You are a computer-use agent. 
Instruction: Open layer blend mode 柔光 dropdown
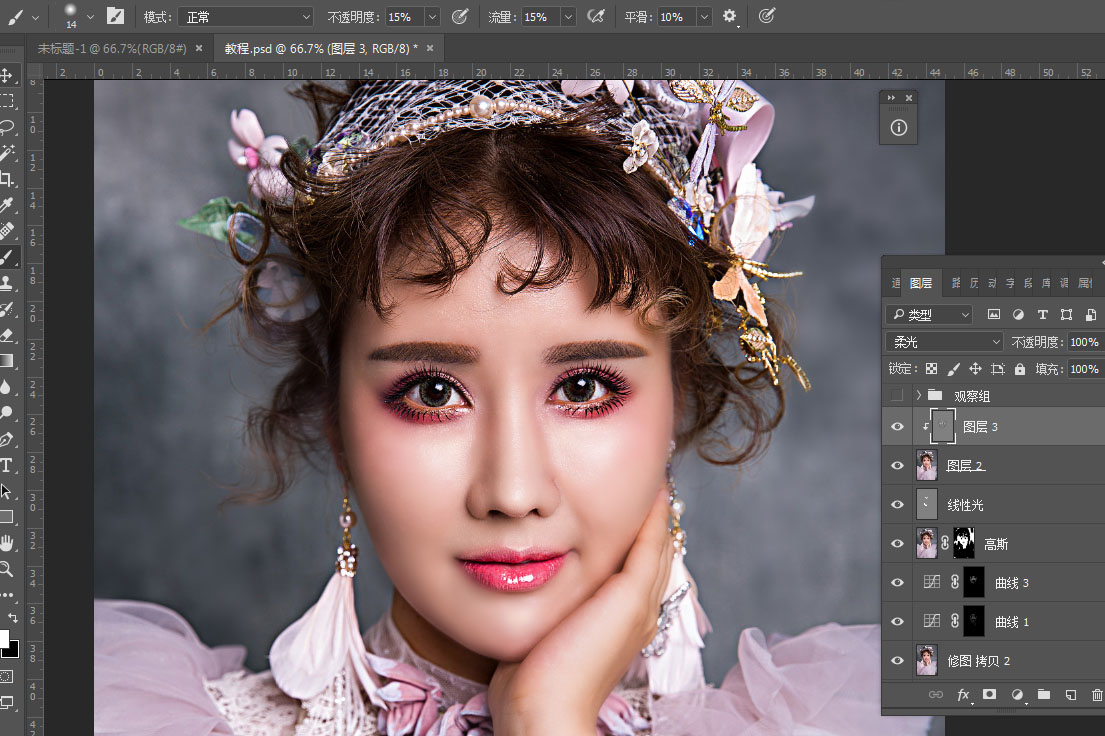pyautogui.click(x=944, y=342)
